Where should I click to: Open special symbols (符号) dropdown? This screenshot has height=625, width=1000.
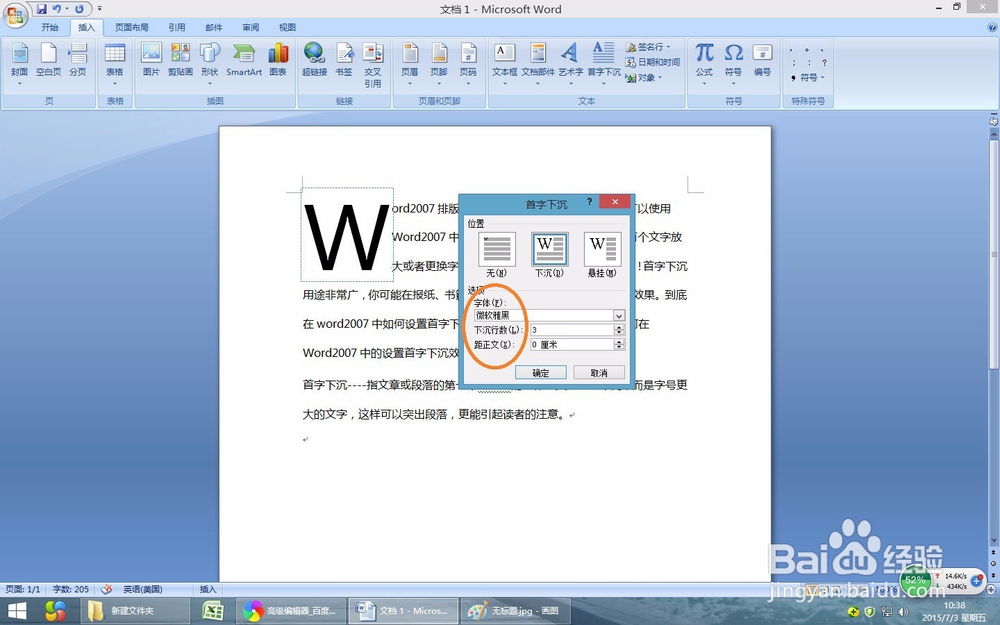(x=807, y=78)
